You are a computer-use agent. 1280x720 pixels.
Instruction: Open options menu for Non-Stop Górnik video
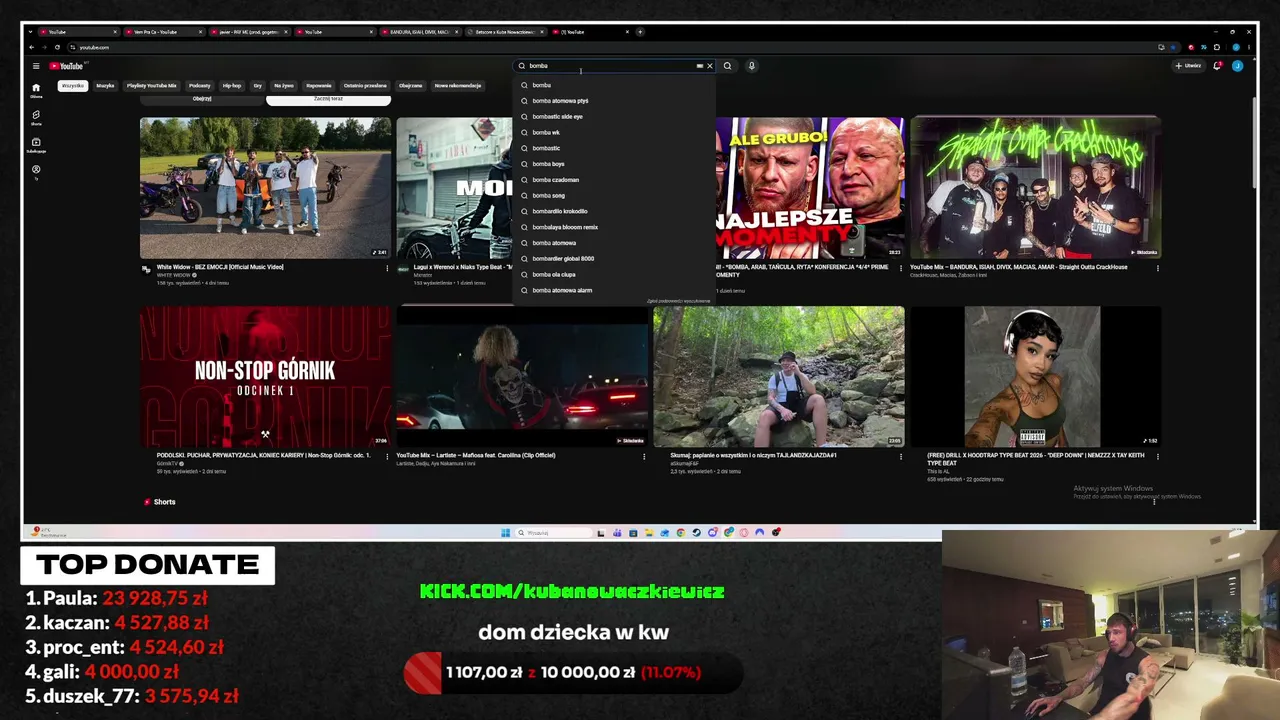click(x=387, y=456)
